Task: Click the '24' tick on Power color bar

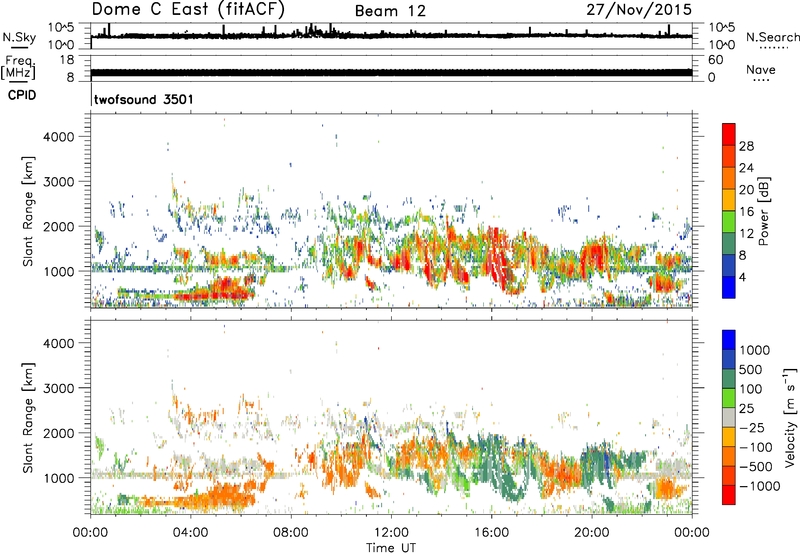Action: (746, 168)
